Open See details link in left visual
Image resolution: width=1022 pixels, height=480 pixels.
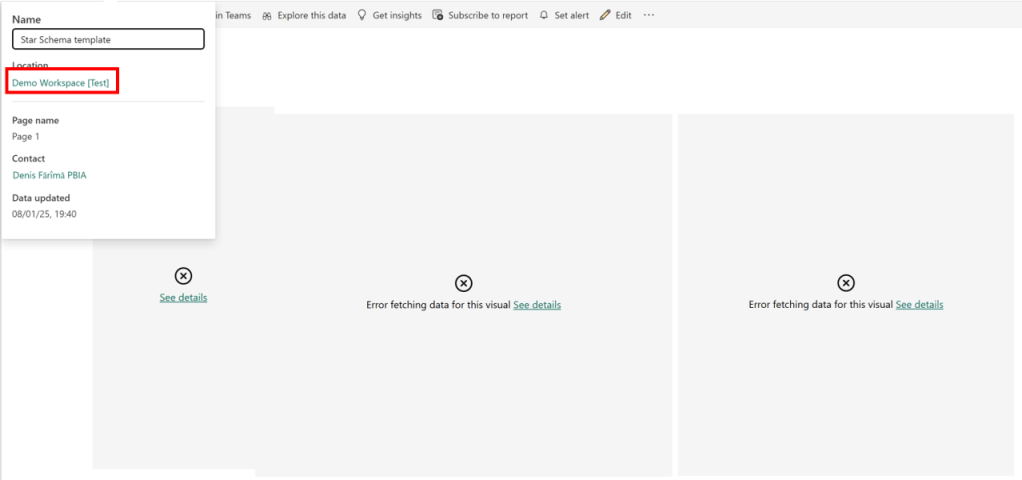183,297
